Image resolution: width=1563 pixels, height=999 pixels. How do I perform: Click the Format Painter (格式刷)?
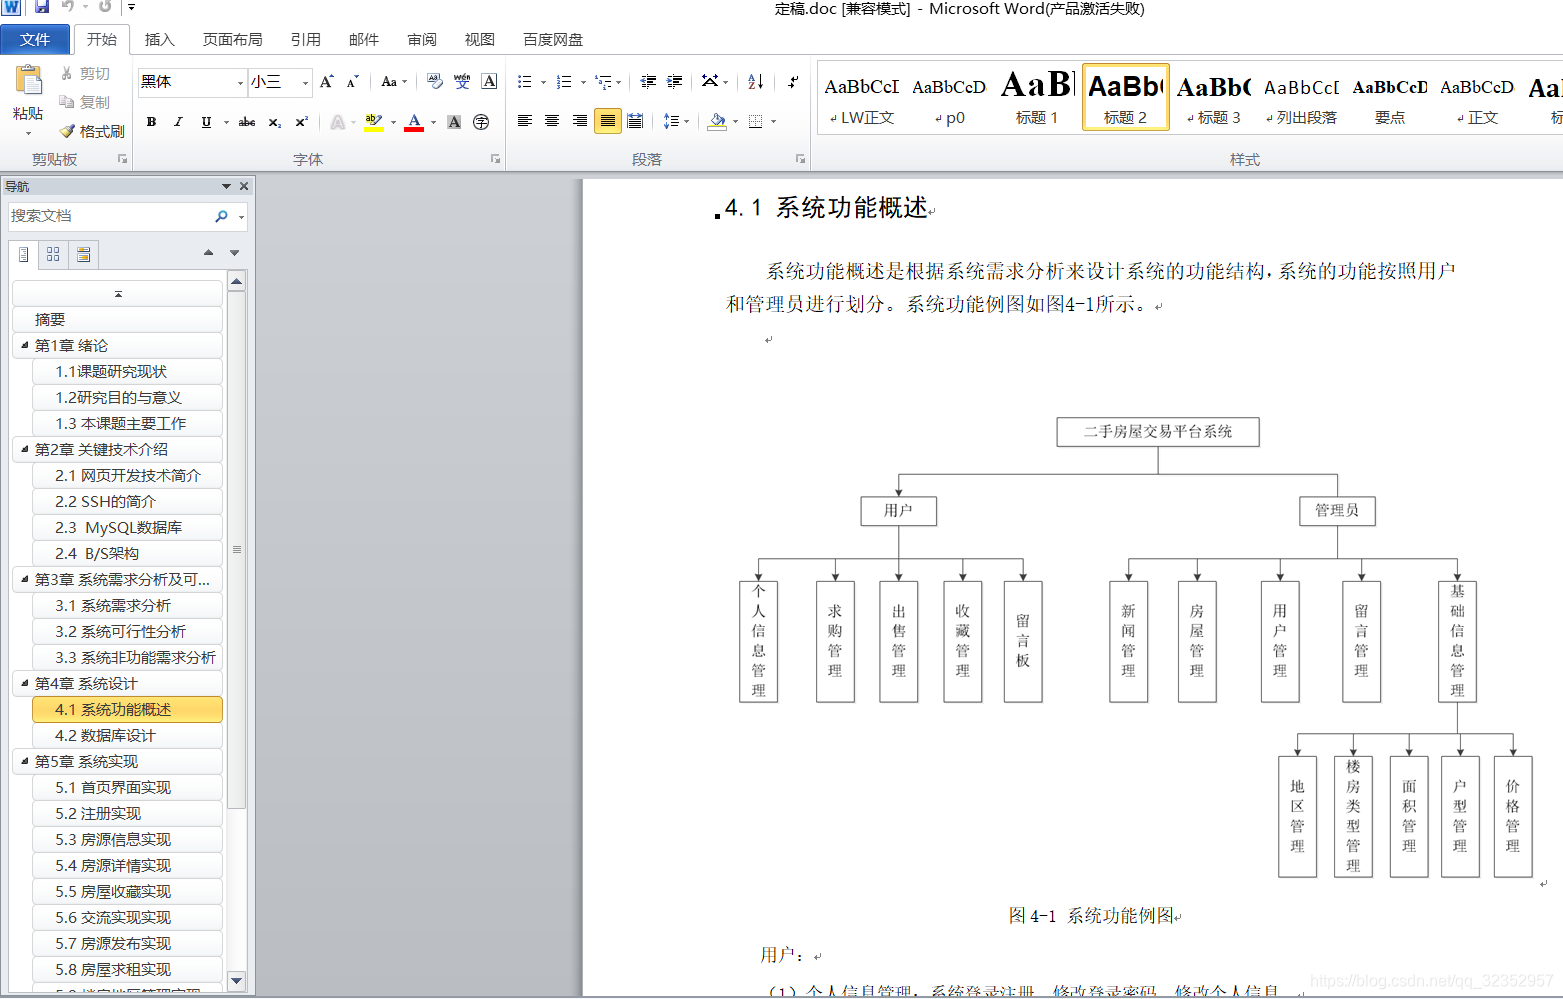92,131
